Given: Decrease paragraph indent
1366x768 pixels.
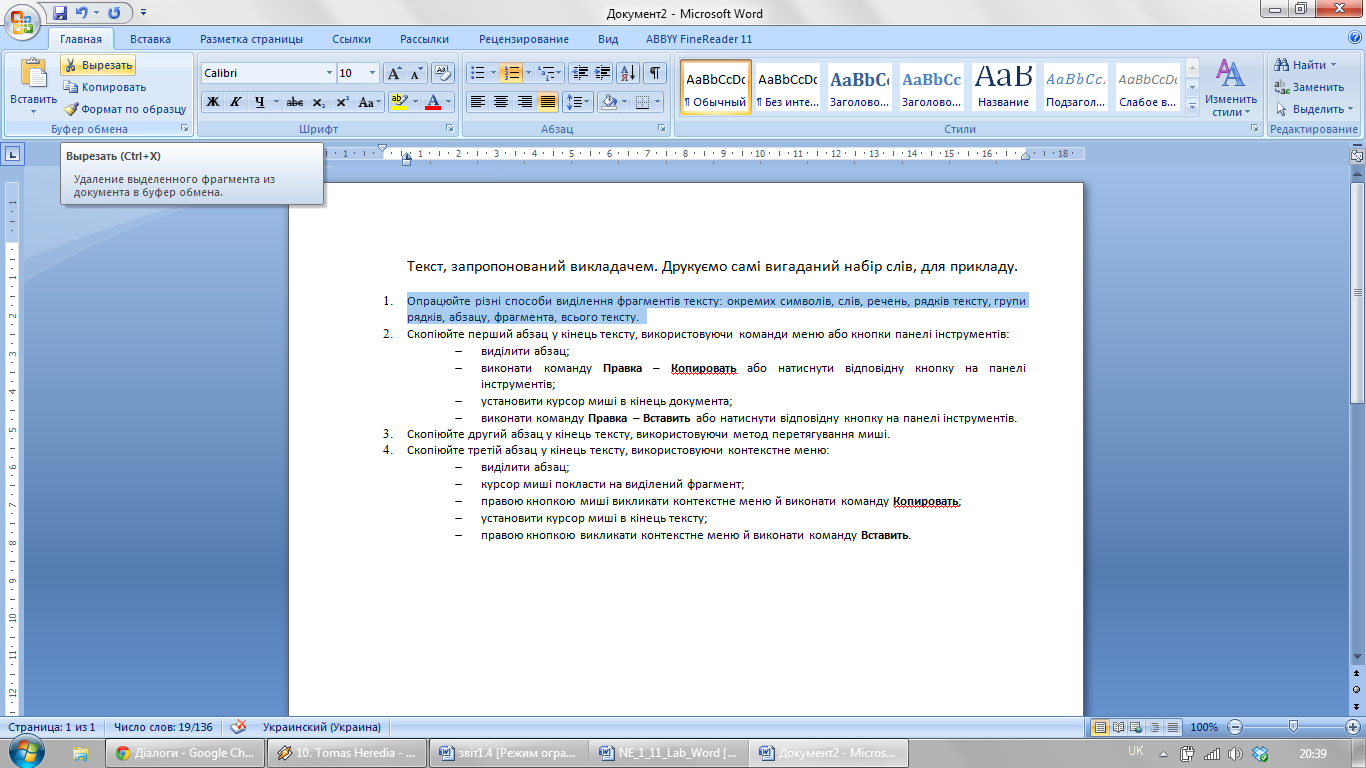Looking at the screenshot, I should 579,73.
